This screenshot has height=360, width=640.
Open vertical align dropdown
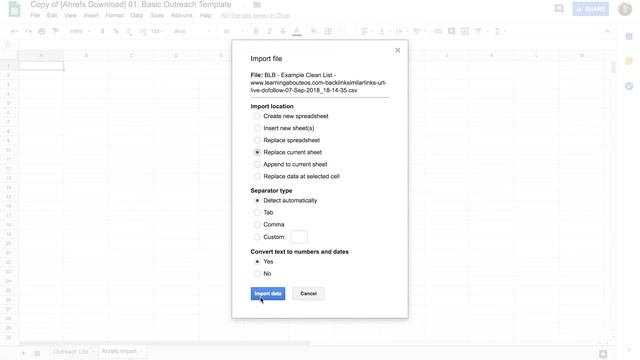tap(384, 31)
